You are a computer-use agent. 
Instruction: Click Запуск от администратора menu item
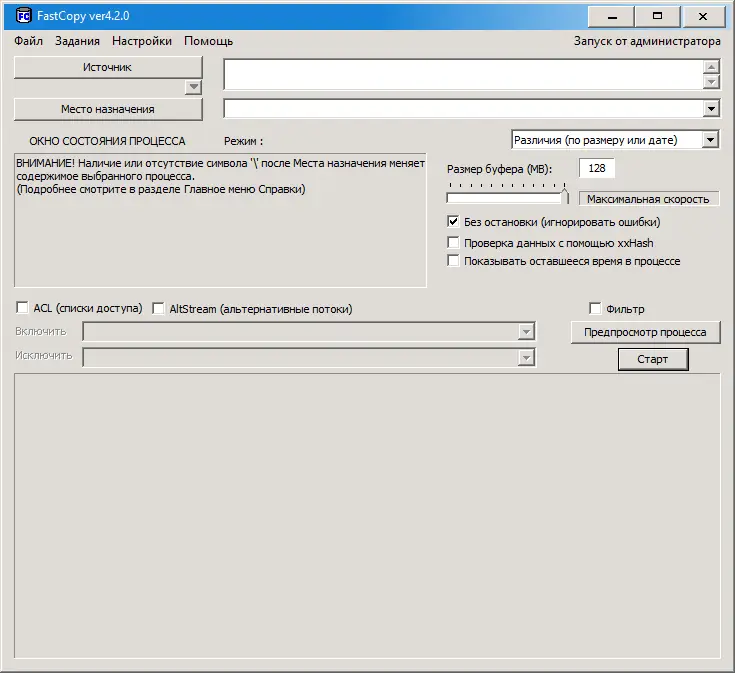point(647,41)
